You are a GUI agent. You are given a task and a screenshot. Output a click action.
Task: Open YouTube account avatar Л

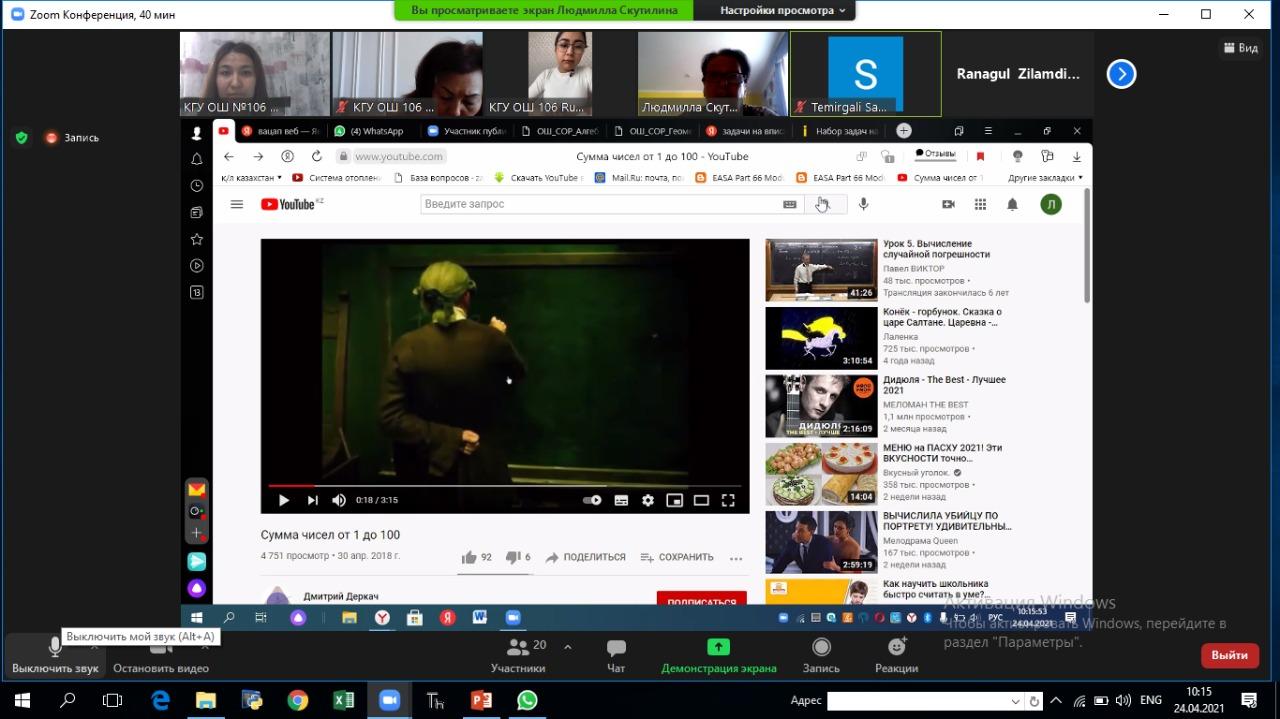[1050, 204]
